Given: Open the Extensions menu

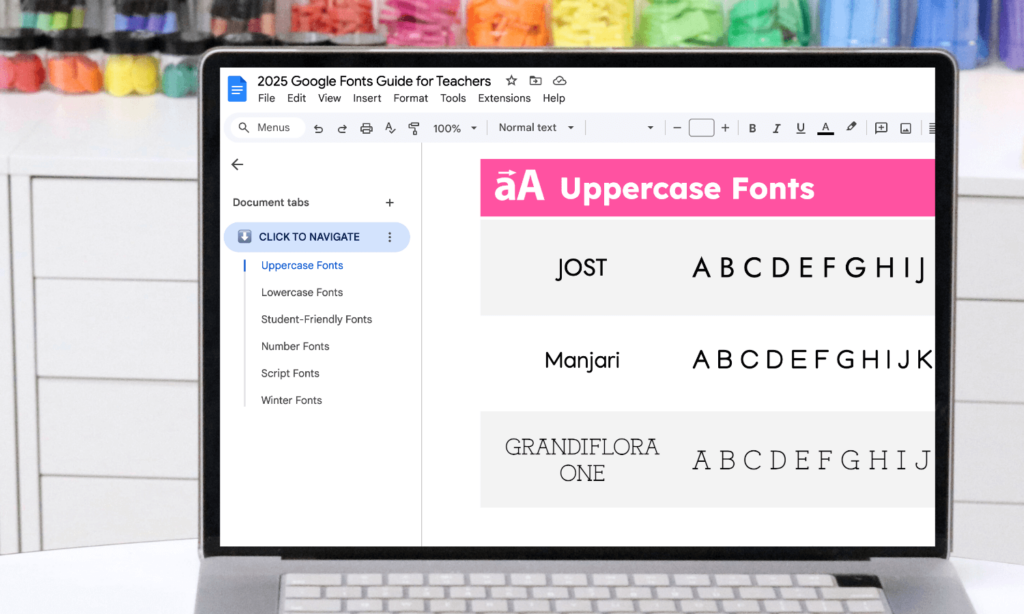Looking at the screenshot, I should 504,98.
